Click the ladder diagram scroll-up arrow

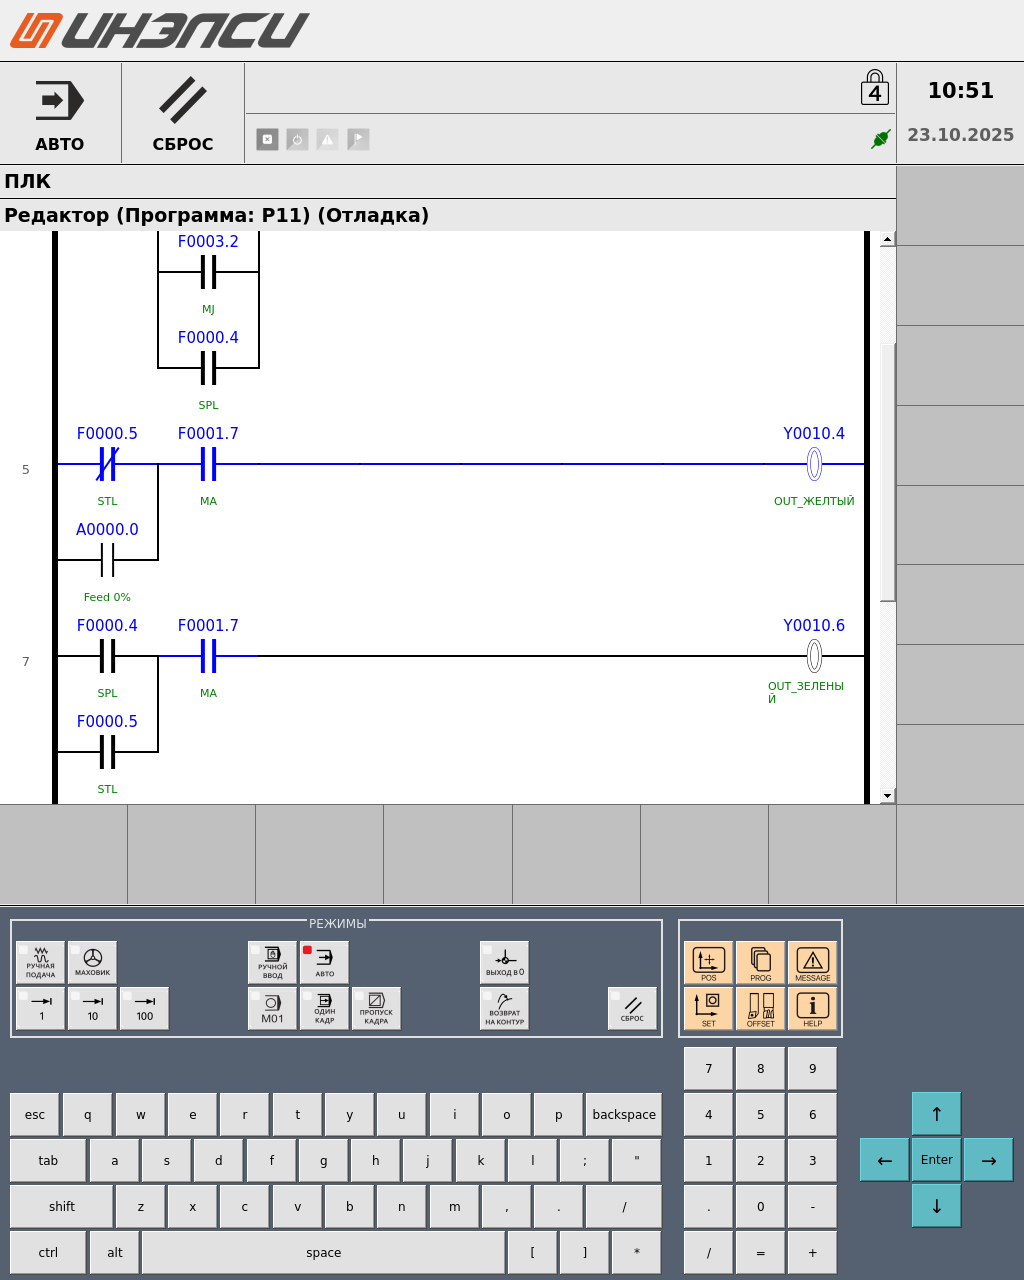(887, 240)
